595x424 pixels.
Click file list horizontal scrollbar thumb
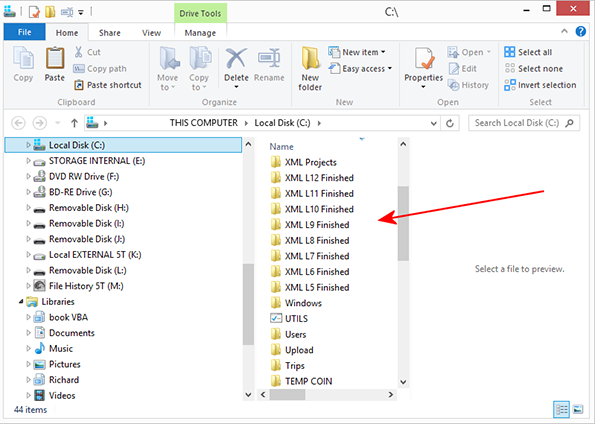[287, 395]
